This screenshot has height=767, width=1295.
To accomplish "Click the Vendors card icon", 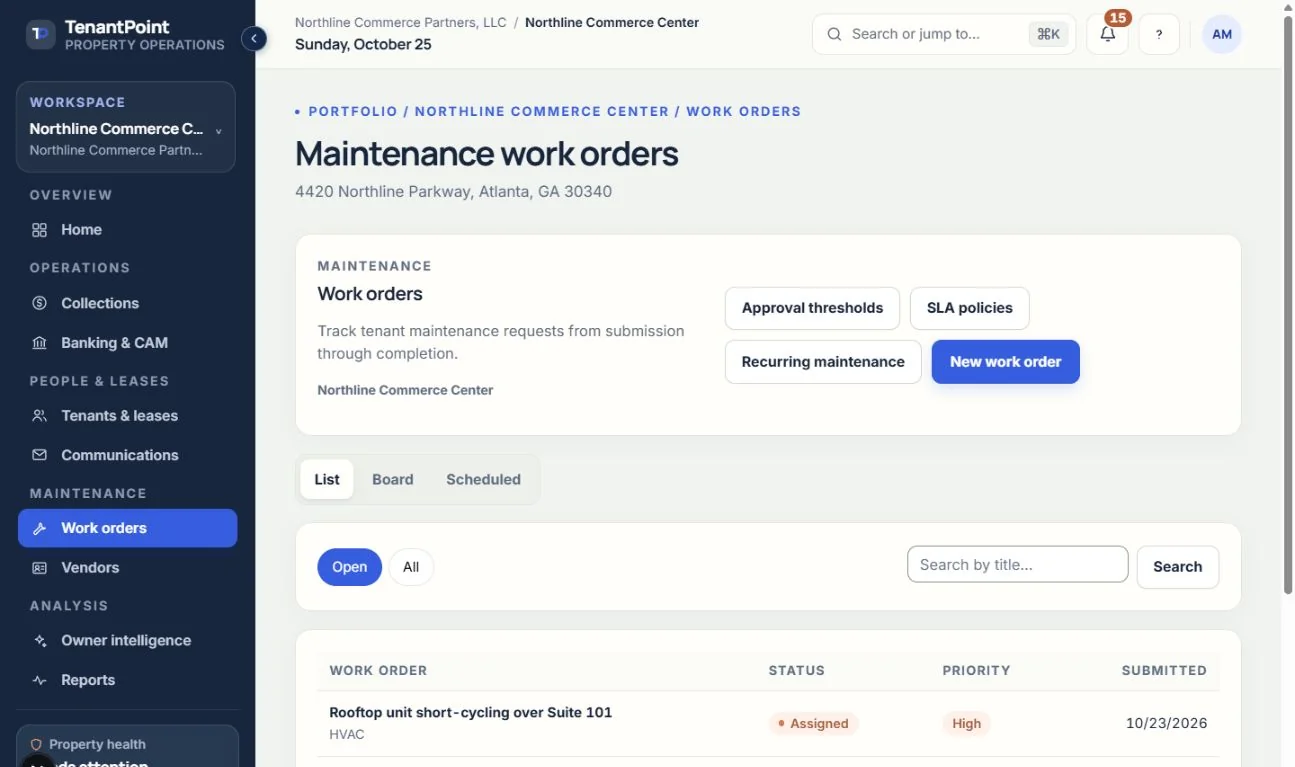I will point(40,568).
